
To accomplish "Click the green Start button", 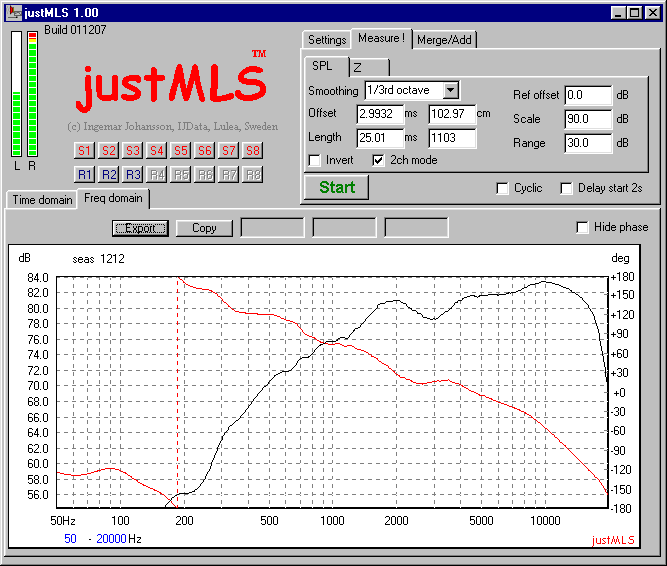I will click(336, 187).
